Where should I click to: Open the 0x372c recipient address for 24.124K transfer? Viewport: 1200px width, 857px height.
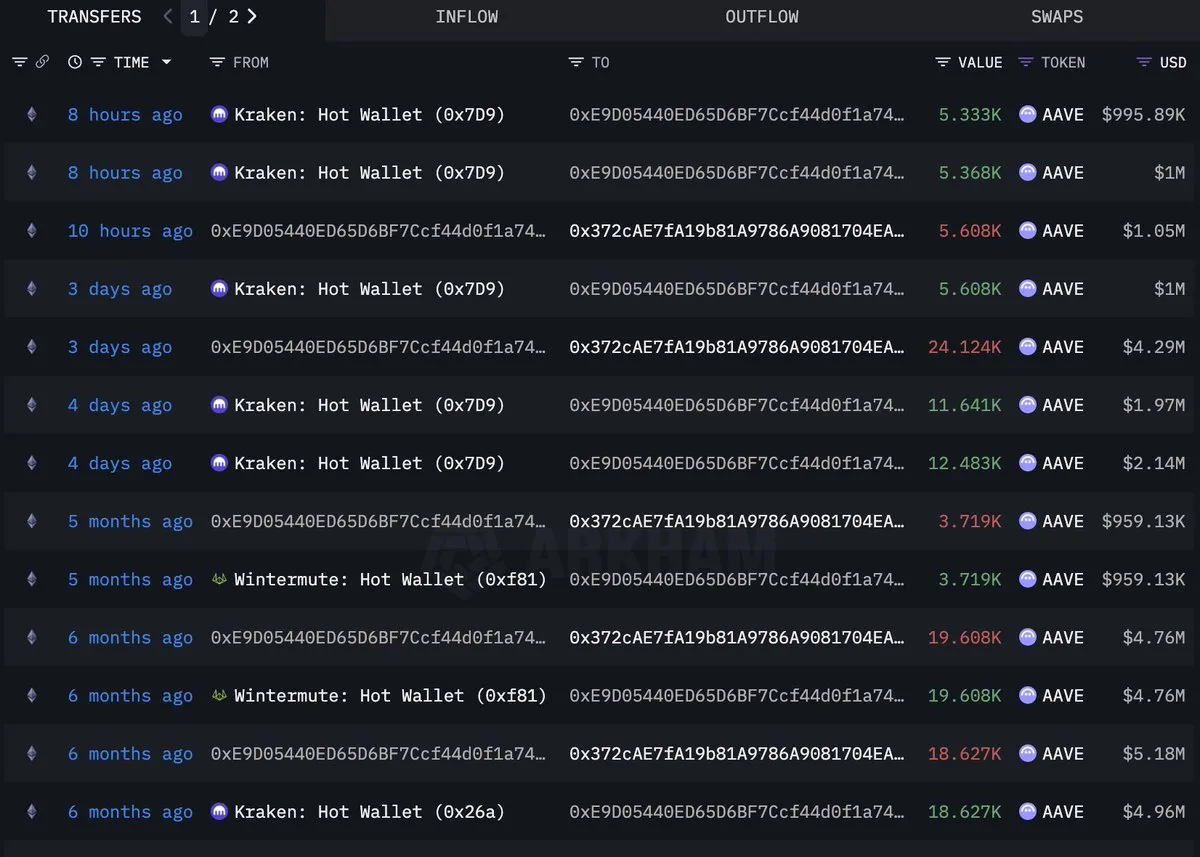tap(737, 347)
